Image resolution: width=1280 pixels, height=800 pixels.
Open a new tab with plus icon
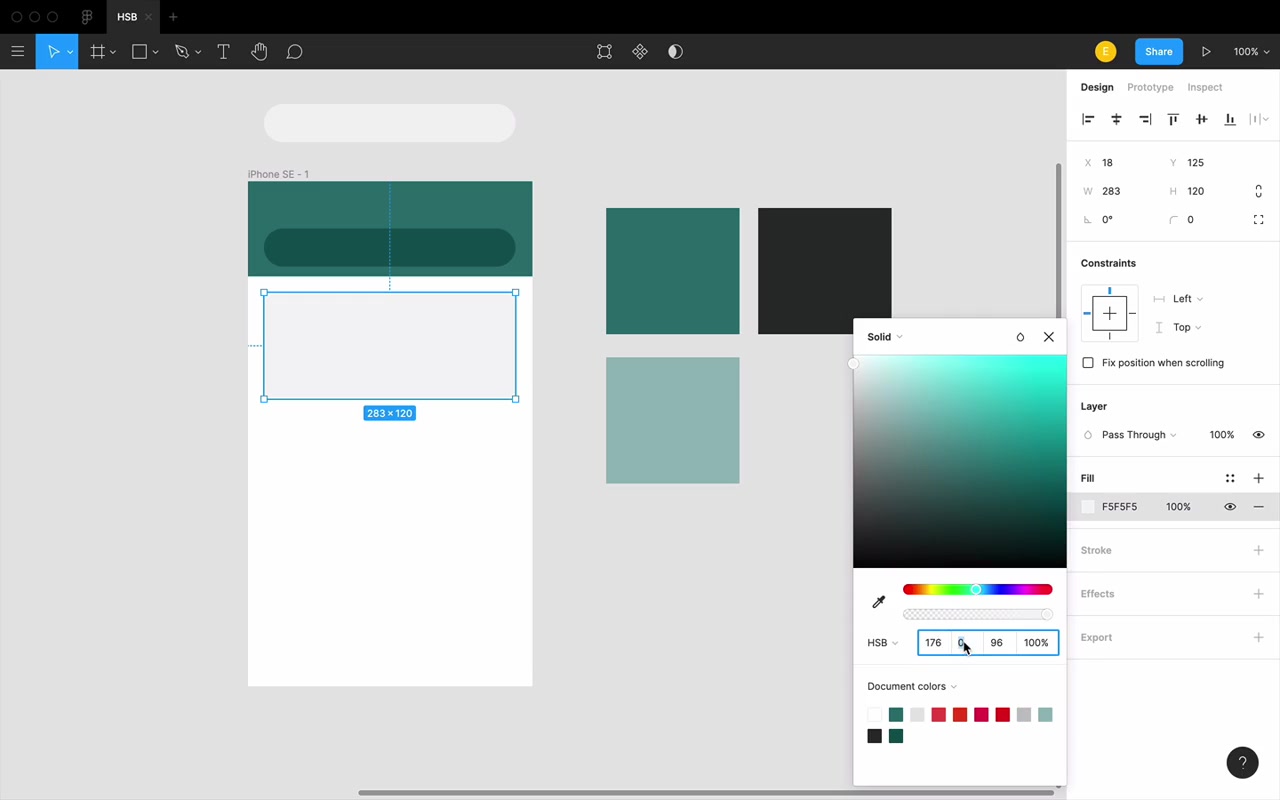point(173,17)
